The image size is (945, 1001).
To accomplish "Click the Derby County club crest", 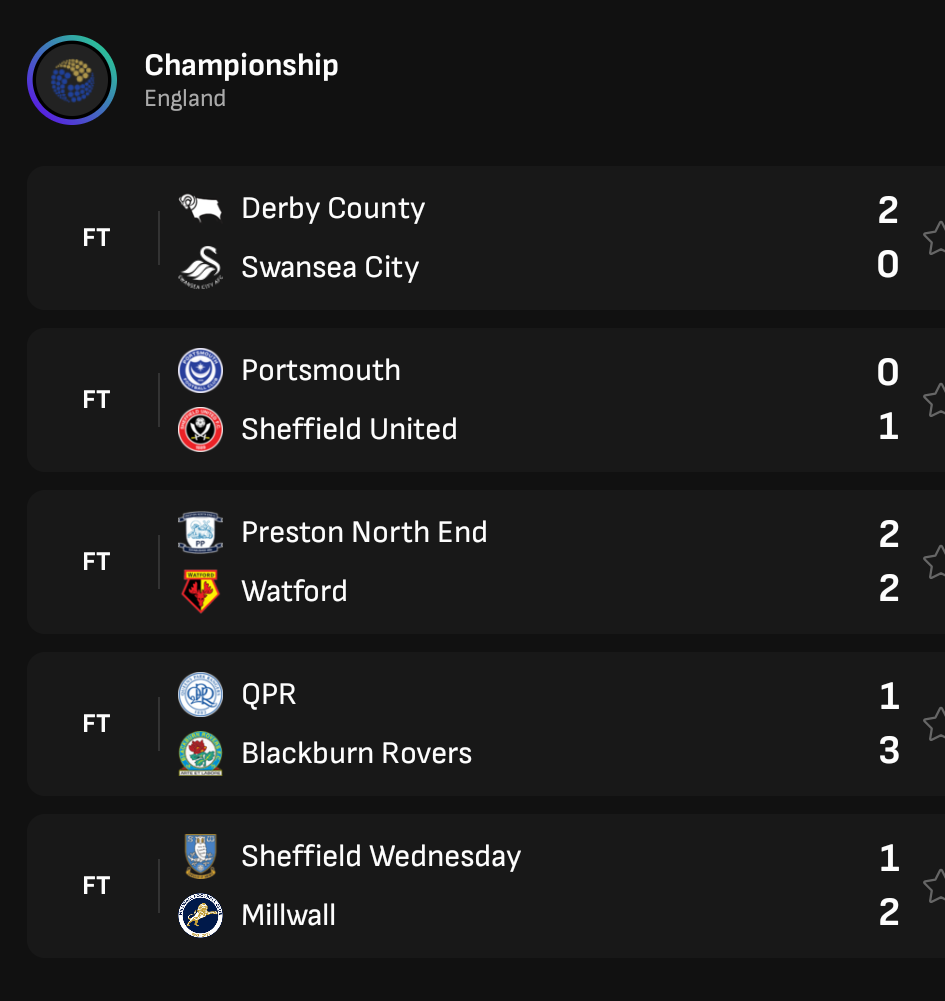I will [199, 208].
